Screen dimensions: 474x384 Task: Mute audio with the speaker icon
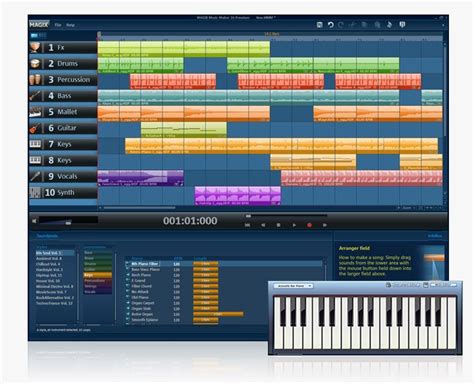point(34,221)
